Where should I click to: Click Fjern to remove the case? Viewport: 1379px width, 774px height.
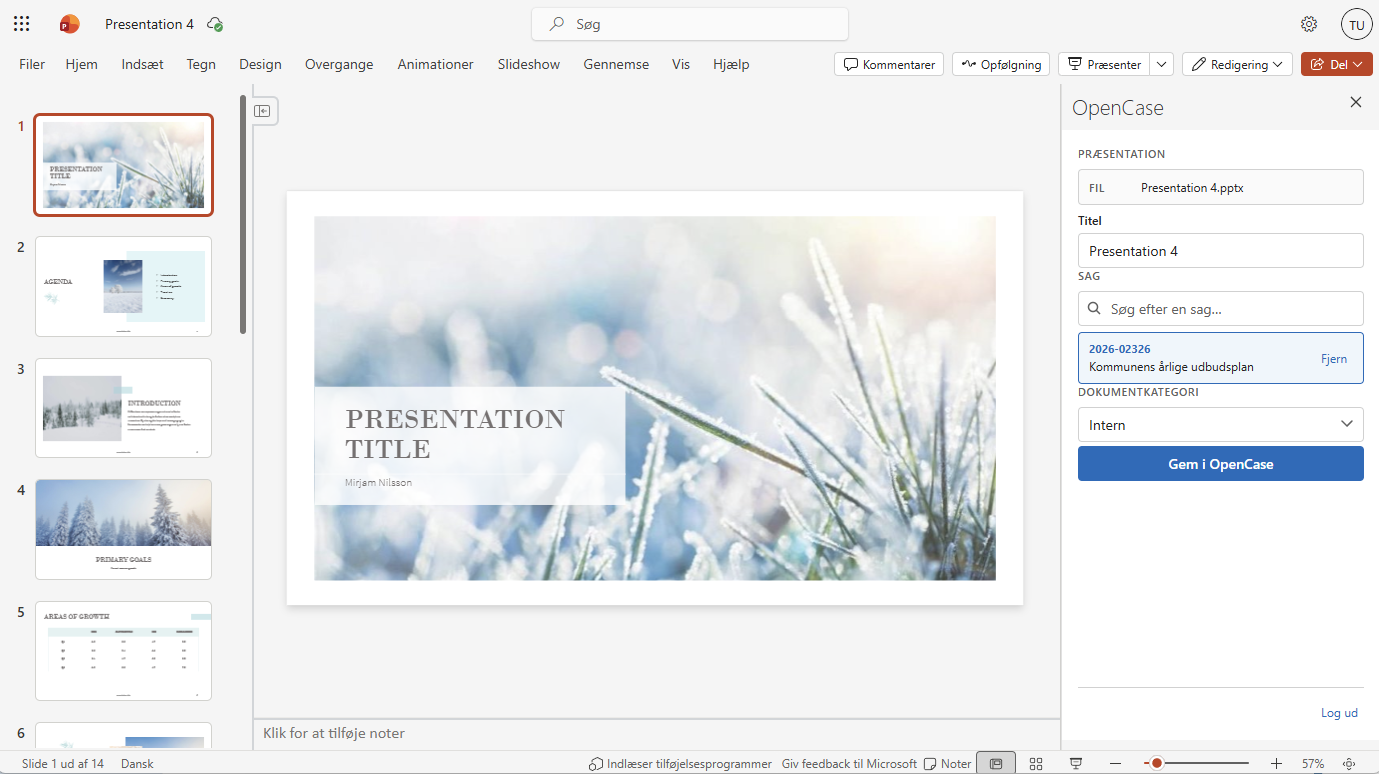(x=1333, y=358)
